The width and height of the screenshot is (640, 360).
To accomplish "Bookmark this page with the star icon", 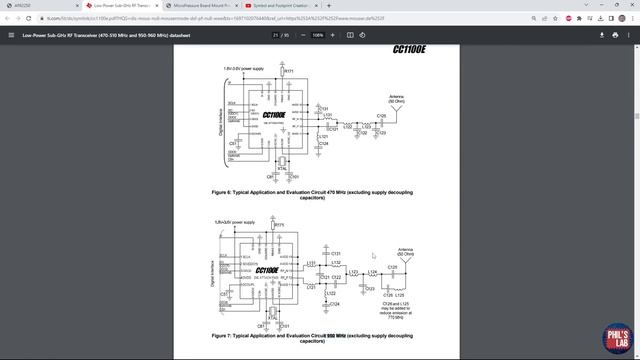I will [555, 18].
